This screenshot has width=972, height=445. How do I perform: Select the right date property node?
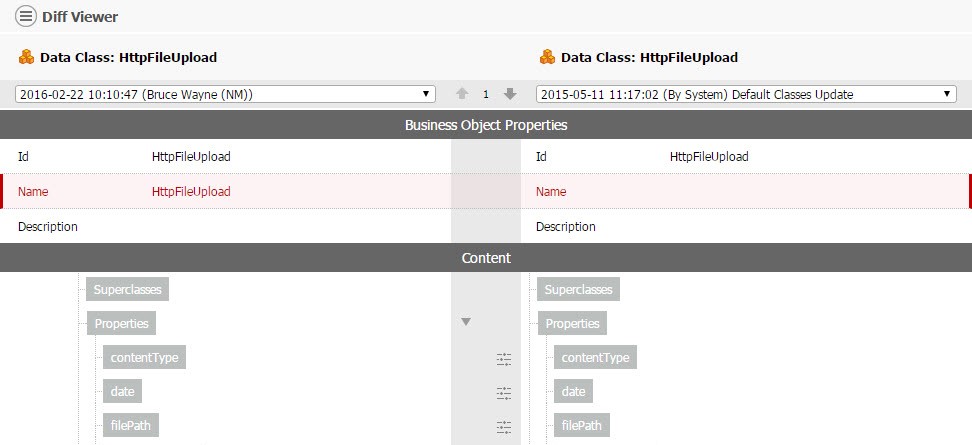pyautogui.click(x=574, y=392)
